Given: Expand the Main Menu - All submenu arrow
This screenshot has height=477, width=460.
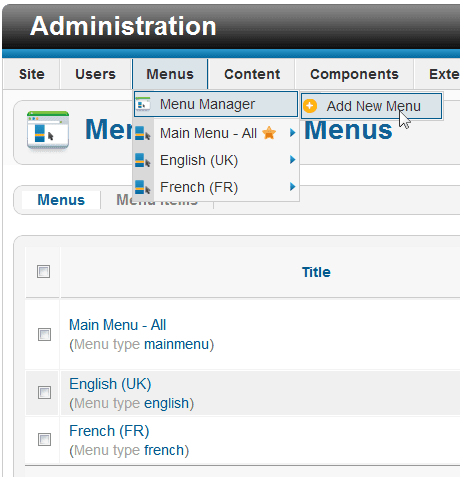Looking at the screenshot, I should 292,133.
